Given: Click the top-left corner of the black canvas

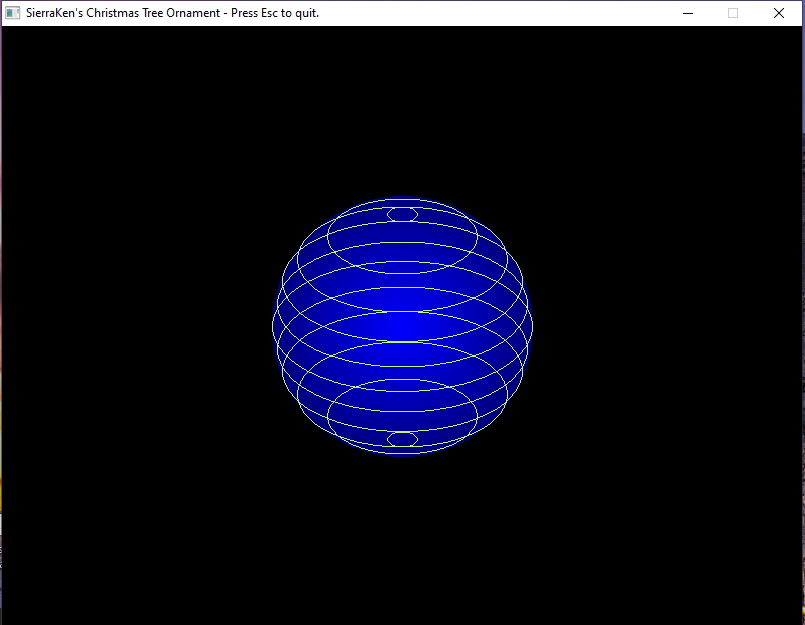Looking at the screenshot, I should pyautogui.click(x=6, y=30).
